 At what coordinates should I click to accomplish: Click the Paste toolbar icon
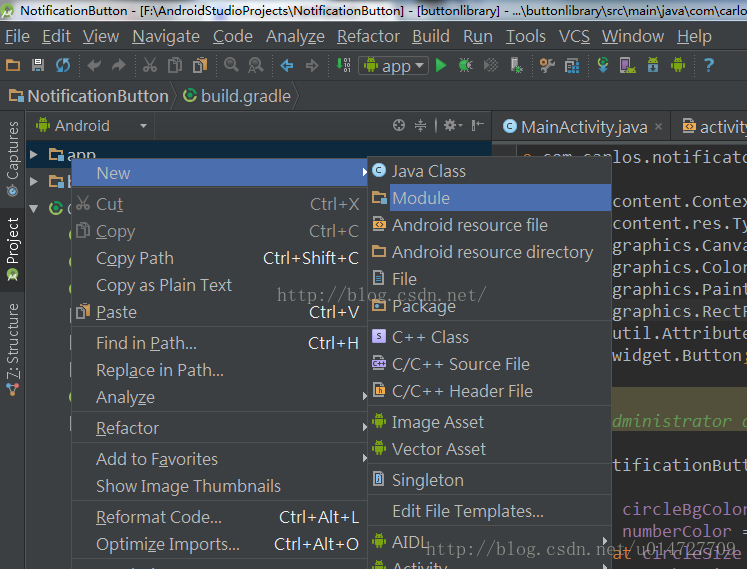pyautogui.click(x=200, y=65)
